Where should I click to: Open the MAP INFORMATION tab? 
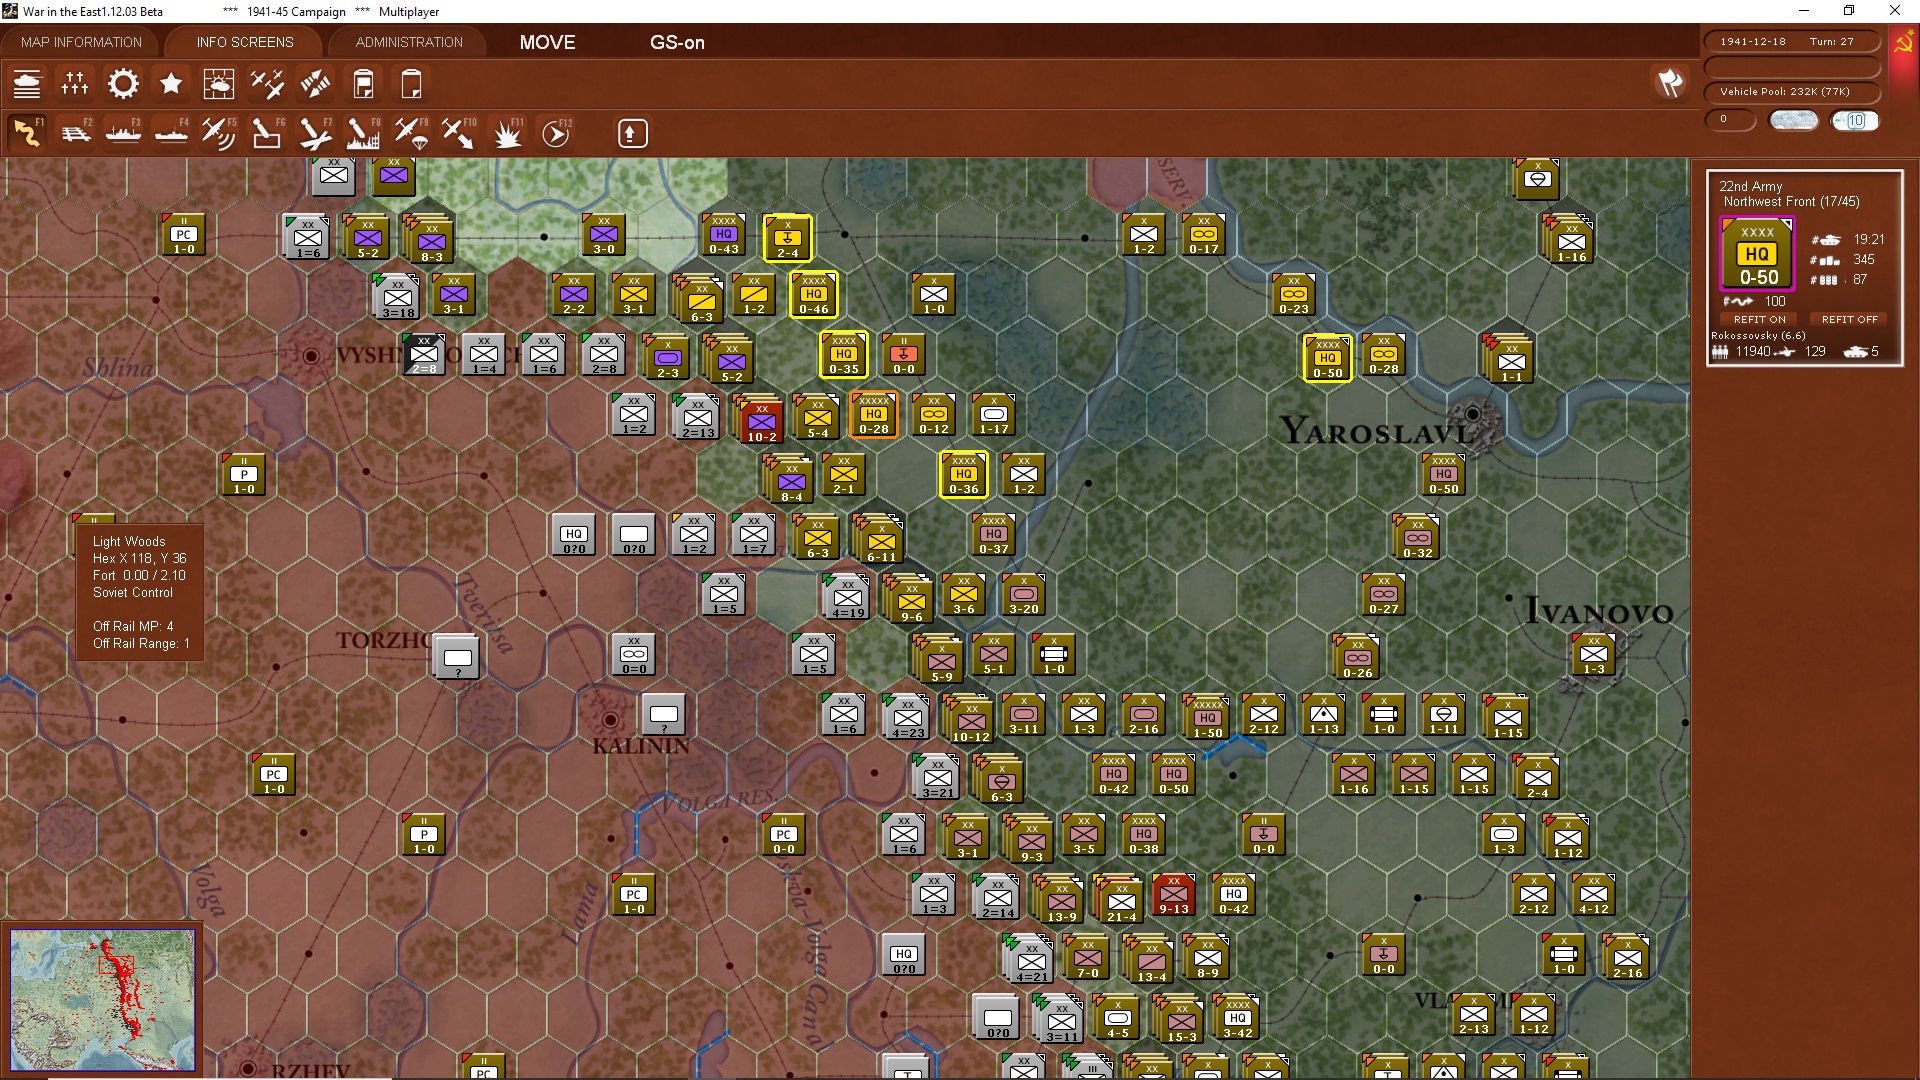81,42
